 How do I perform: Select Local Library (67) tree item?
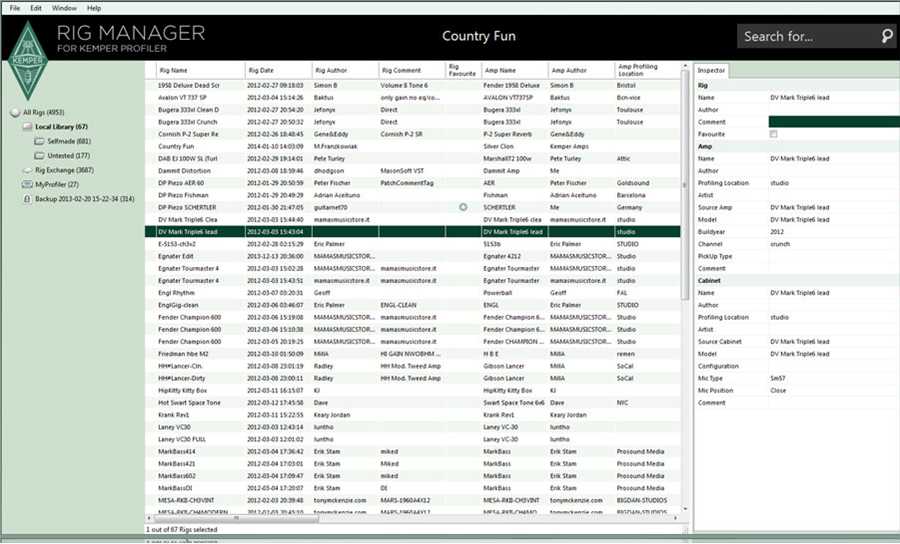61,127
